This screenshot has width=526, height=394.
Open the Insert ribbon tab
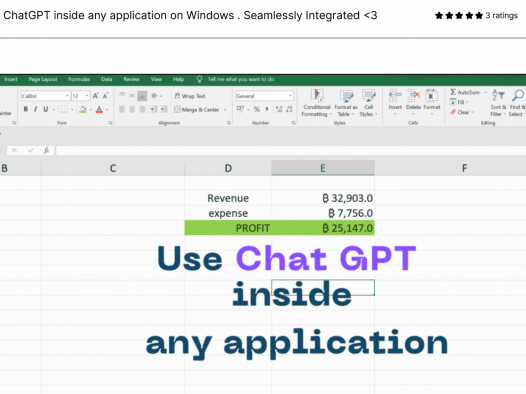click(x=11, y=79)
